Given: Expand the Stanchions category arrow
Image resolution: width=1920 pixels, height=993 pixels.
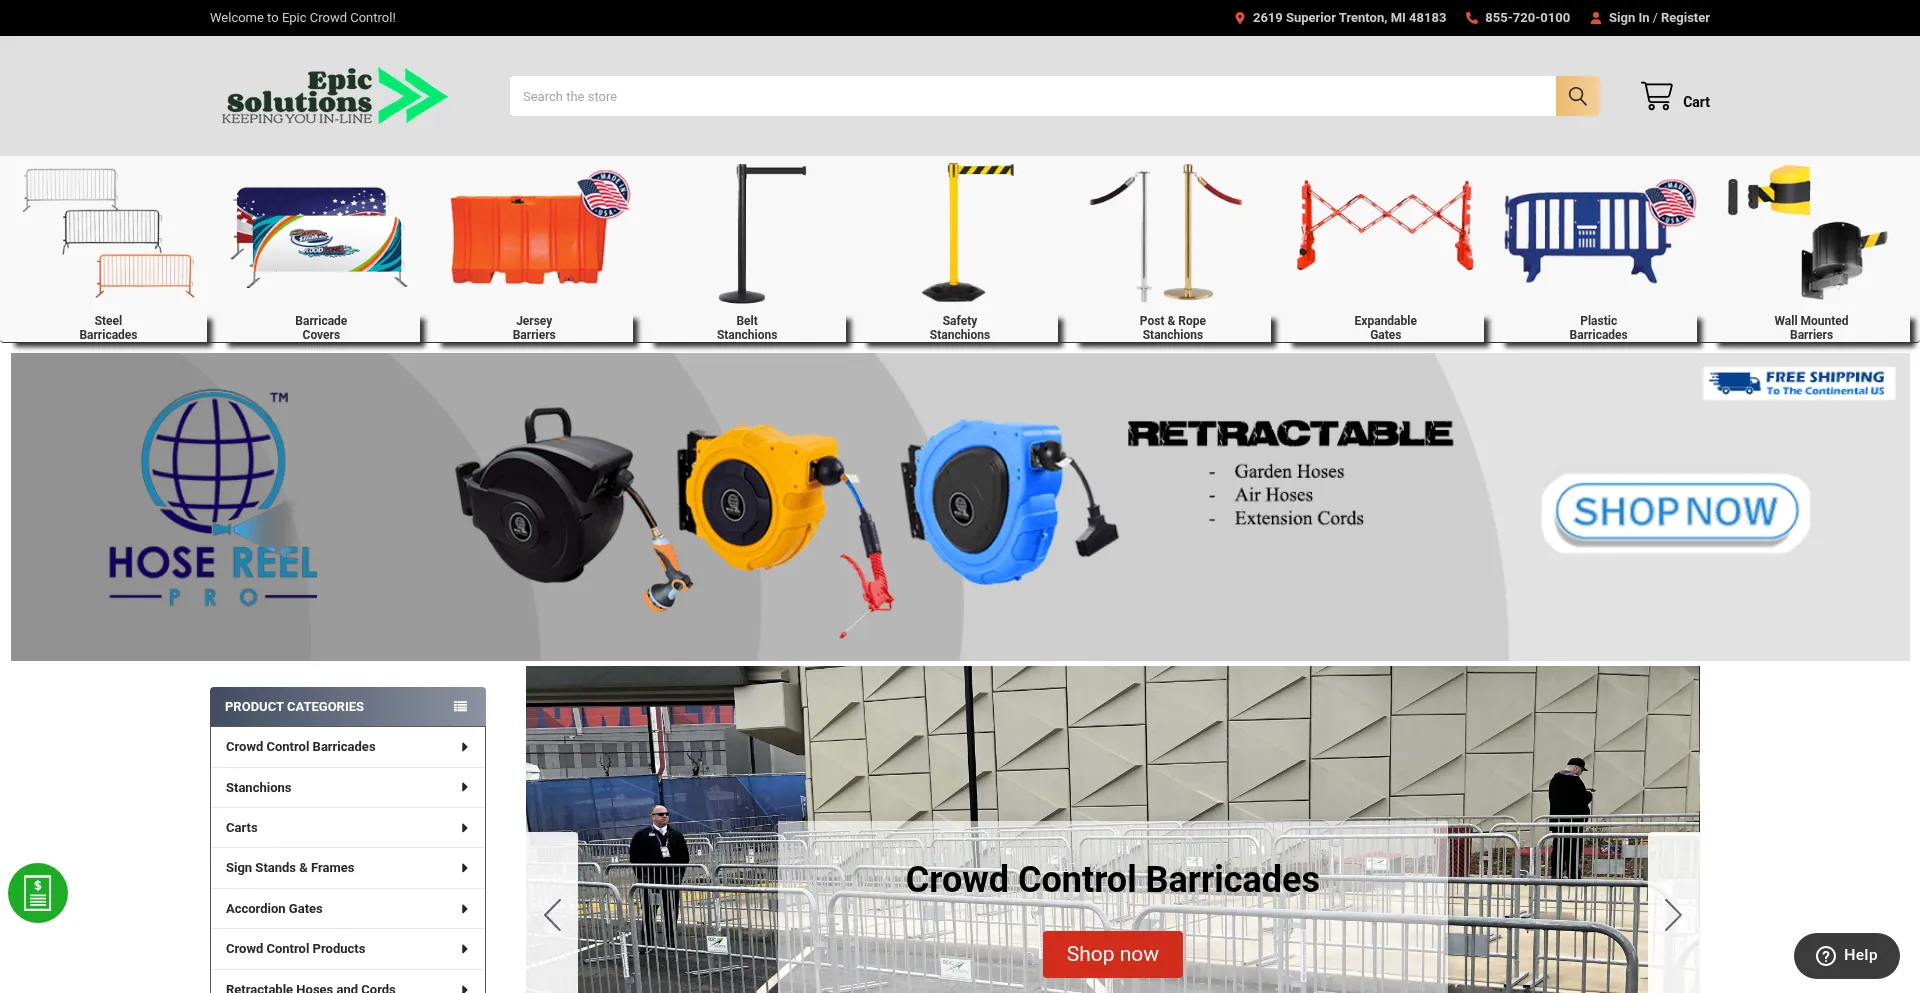Looking at the screenshot, I should (x=464, y=788).
